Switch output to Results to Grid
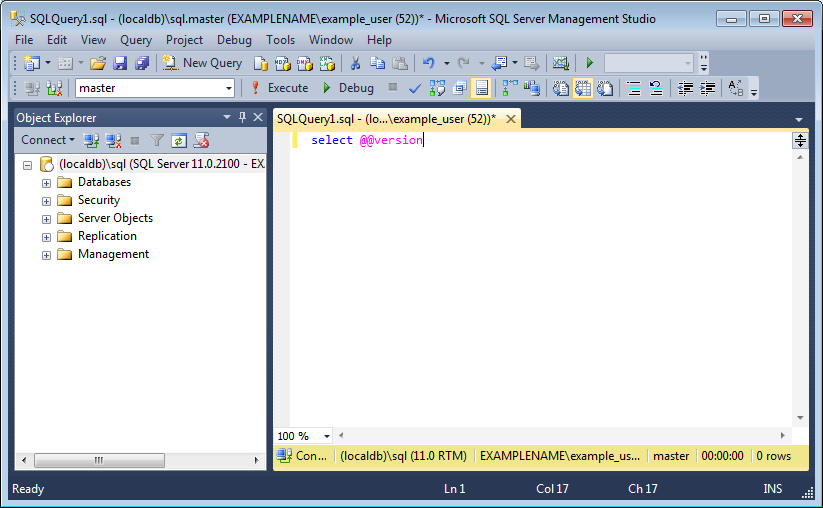Screen dimensions: 823x508 tap(583, 88)
